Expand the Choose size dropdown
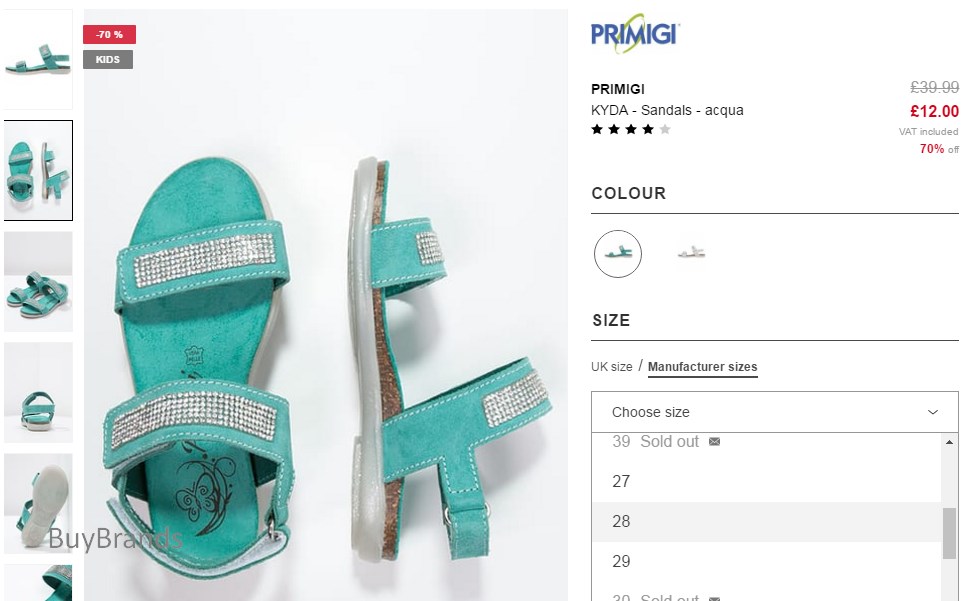 (775, 412)
